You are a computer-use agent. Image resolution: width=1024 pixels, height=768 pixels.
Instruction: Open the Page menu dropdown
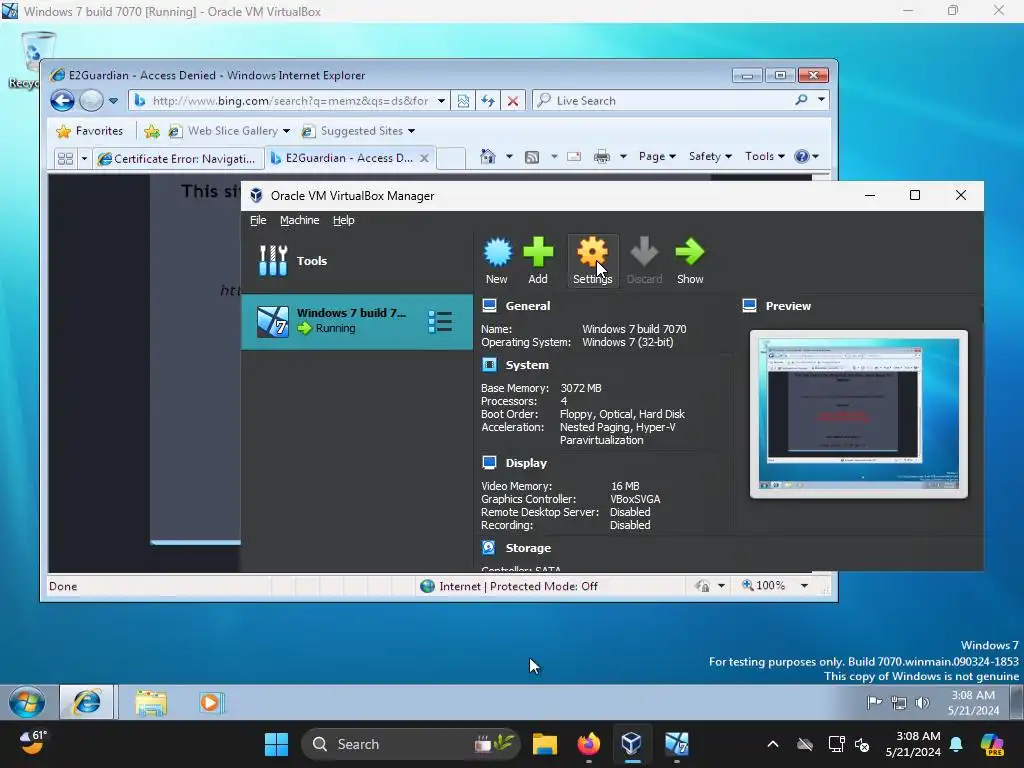[x=657, y=156]
